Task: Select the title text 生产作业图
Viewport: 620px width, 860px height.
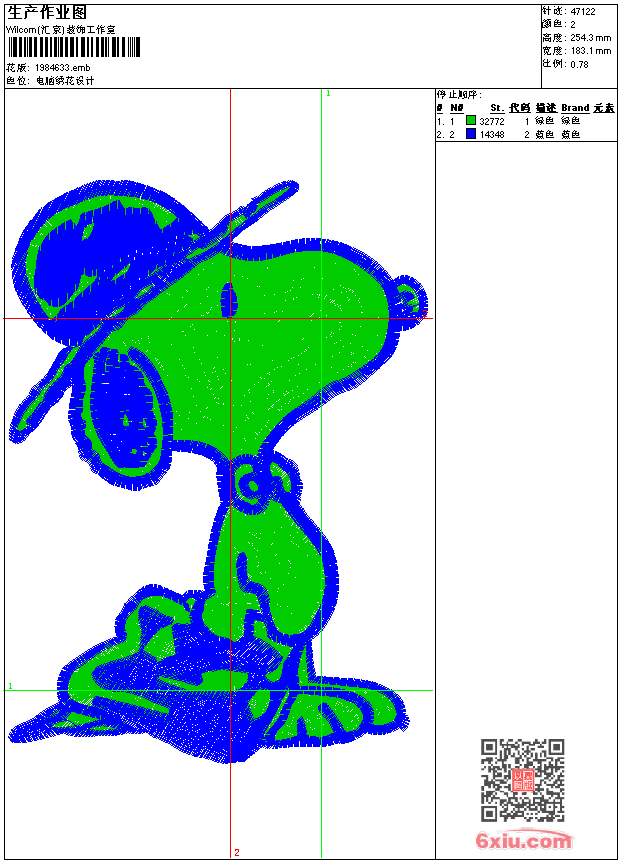Action: pyautogui.click(x=47, y=13)
